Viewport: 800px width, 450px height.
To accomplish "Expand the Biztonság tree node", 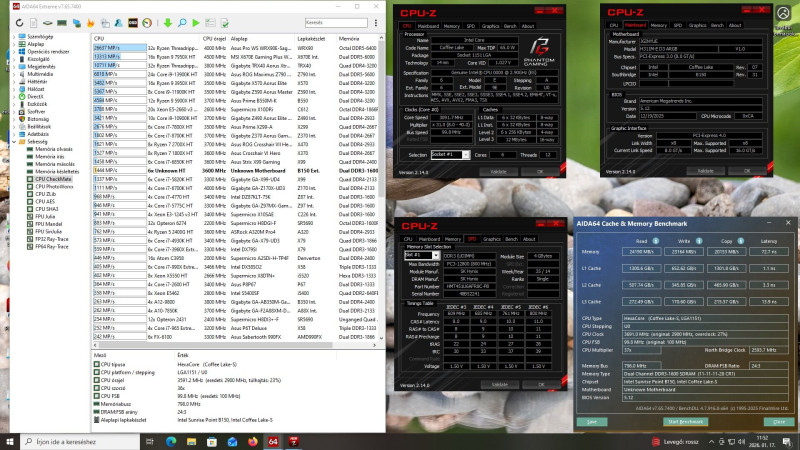I will [x=14, y=119].
